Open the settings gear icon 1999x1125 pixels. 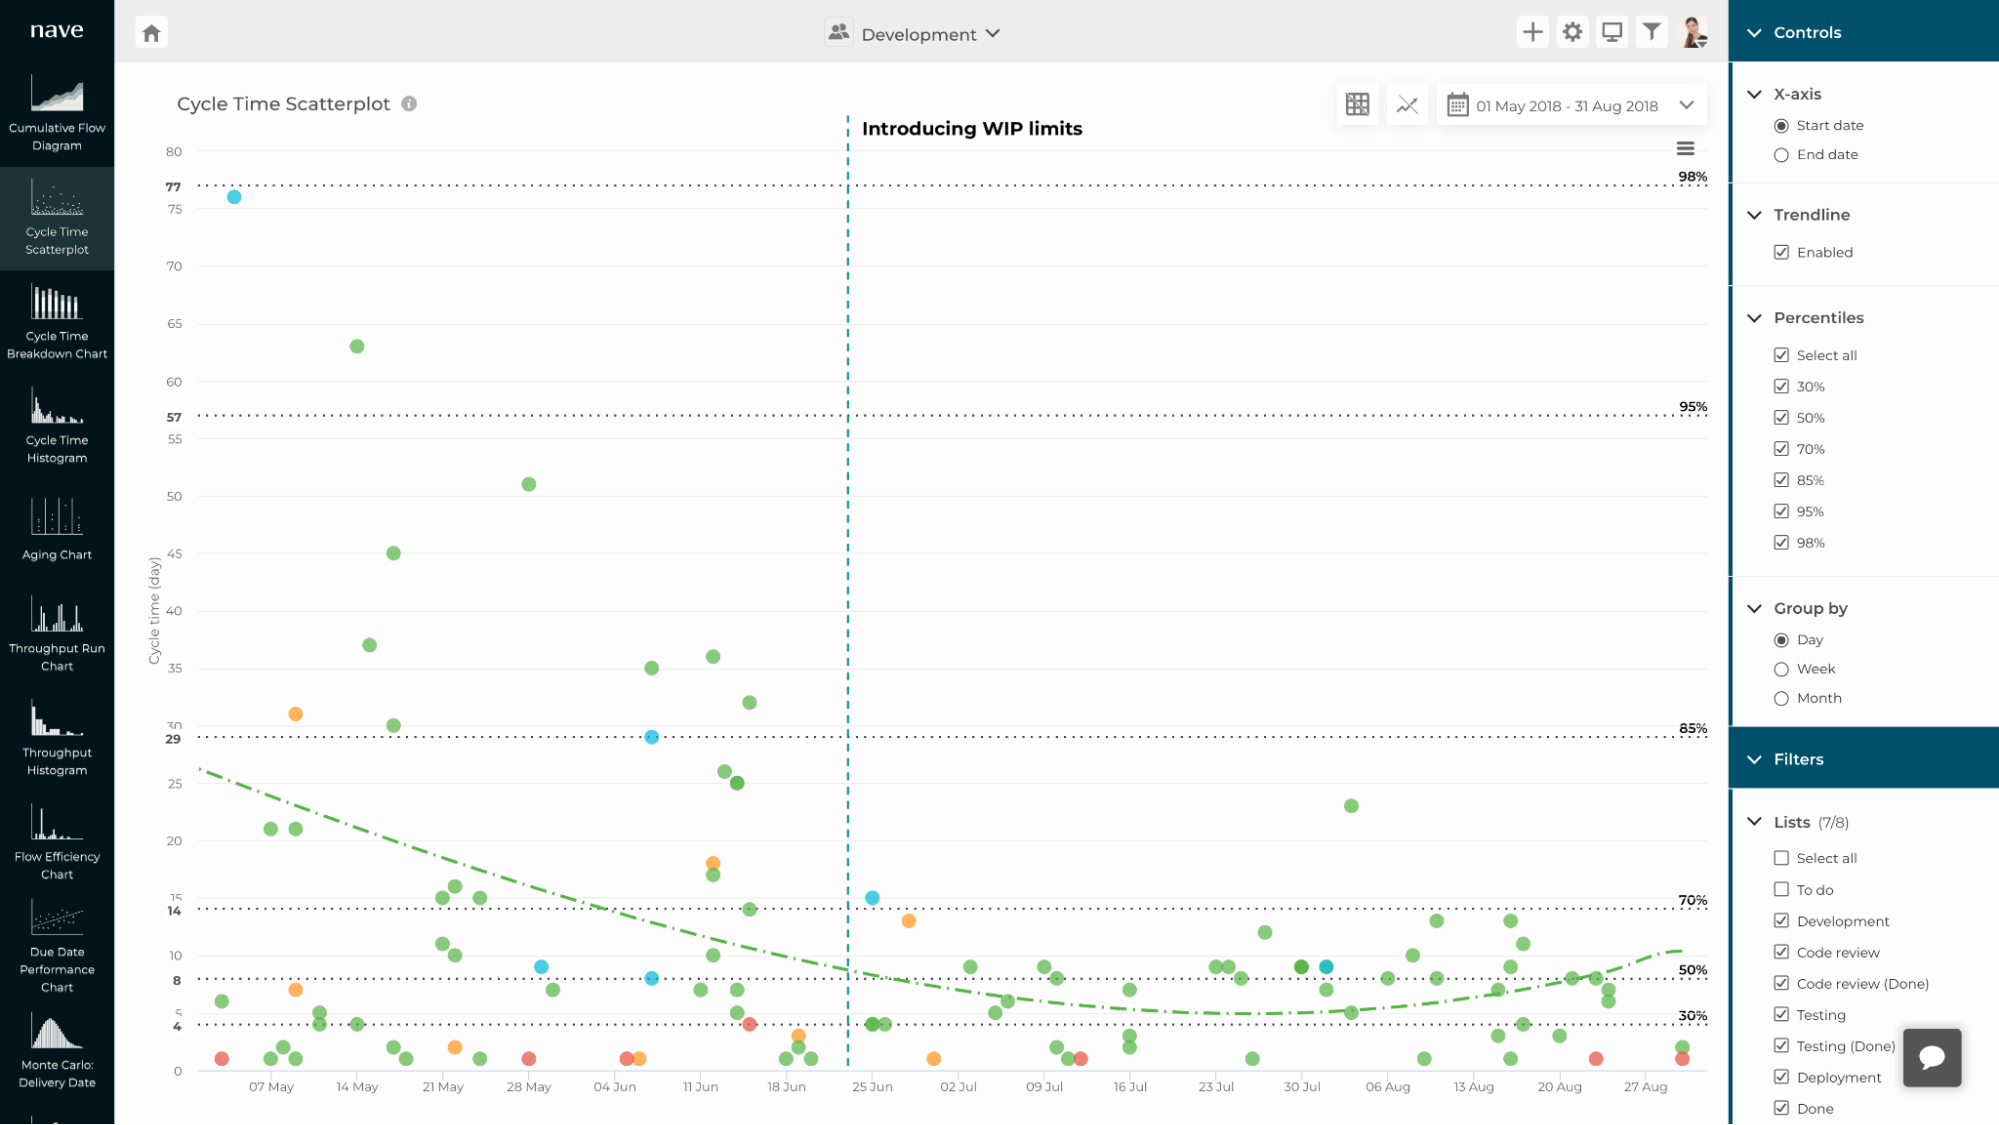[x=1572, y=32]
